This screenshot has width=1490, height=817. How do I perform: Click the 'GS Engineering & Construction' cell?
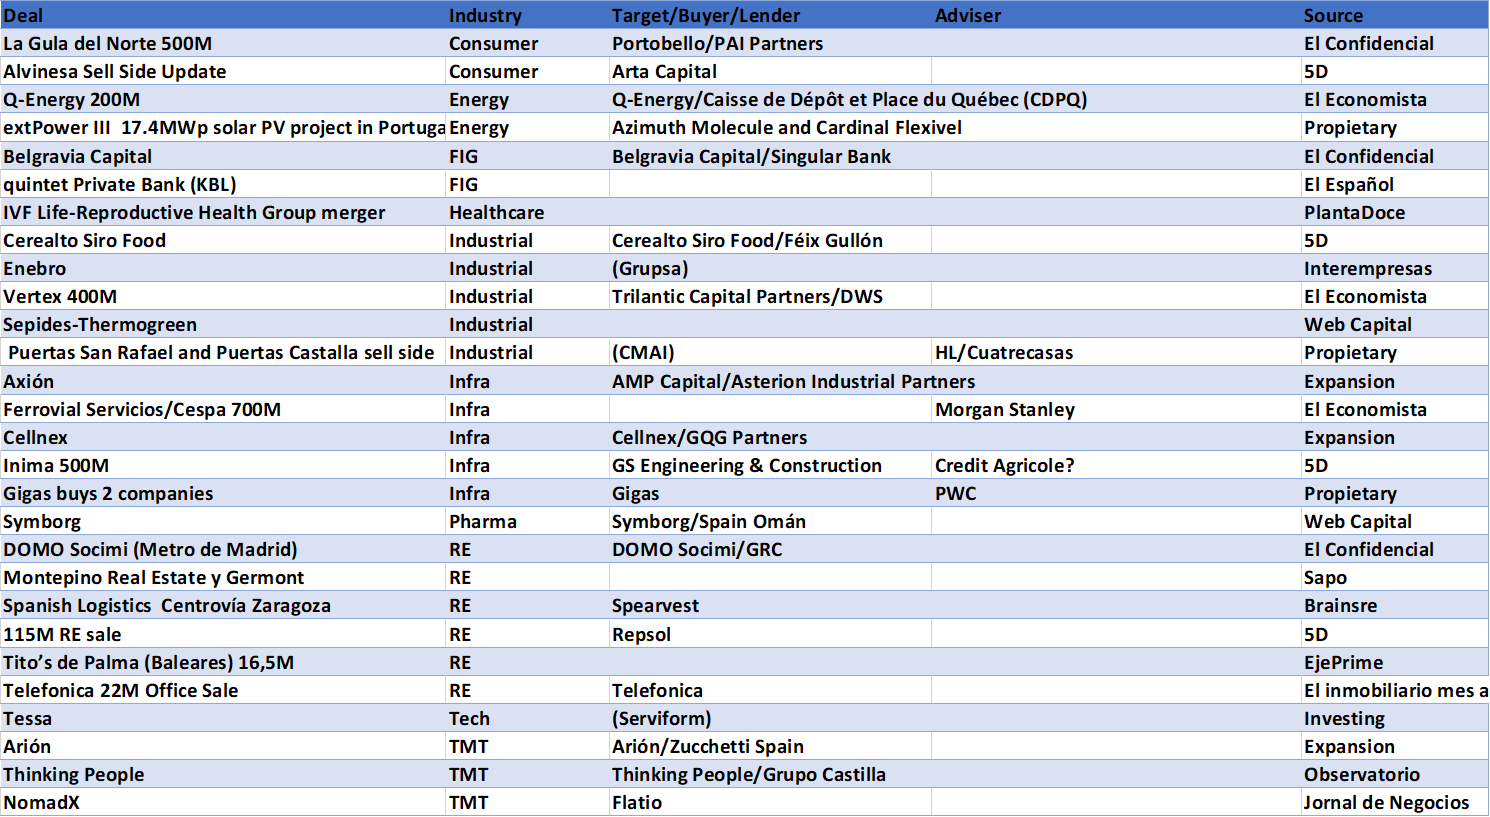point(770,465)
